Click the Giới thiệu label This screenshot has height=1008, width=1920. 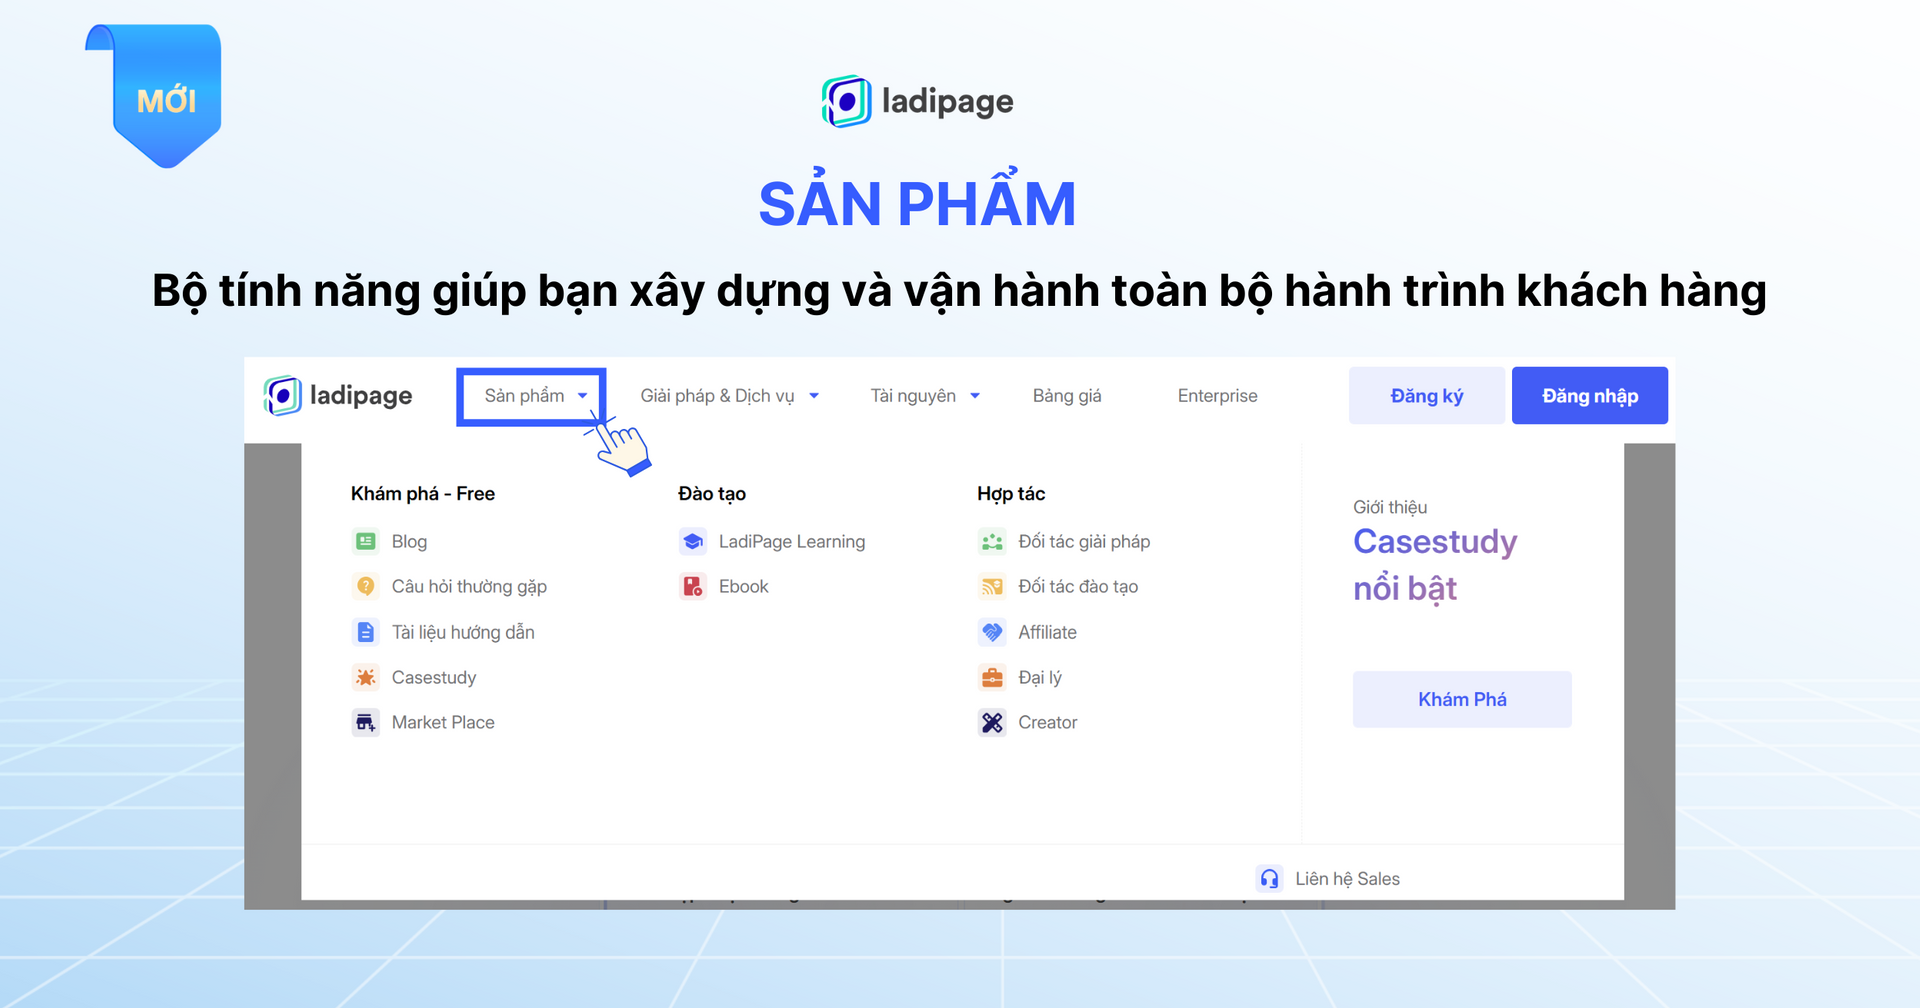click(x=1390, y=507)
